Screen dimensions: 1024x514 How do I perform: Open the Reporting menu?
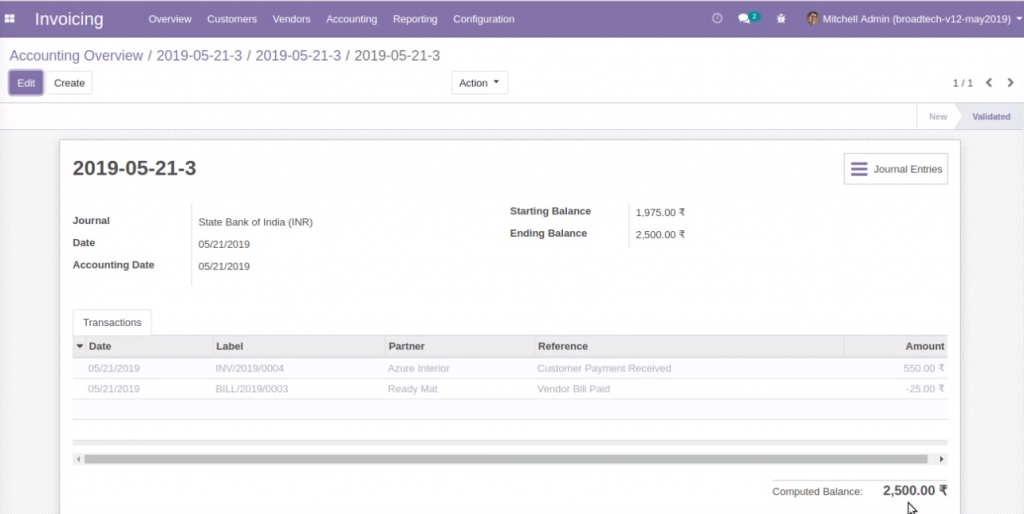(415, 19)
